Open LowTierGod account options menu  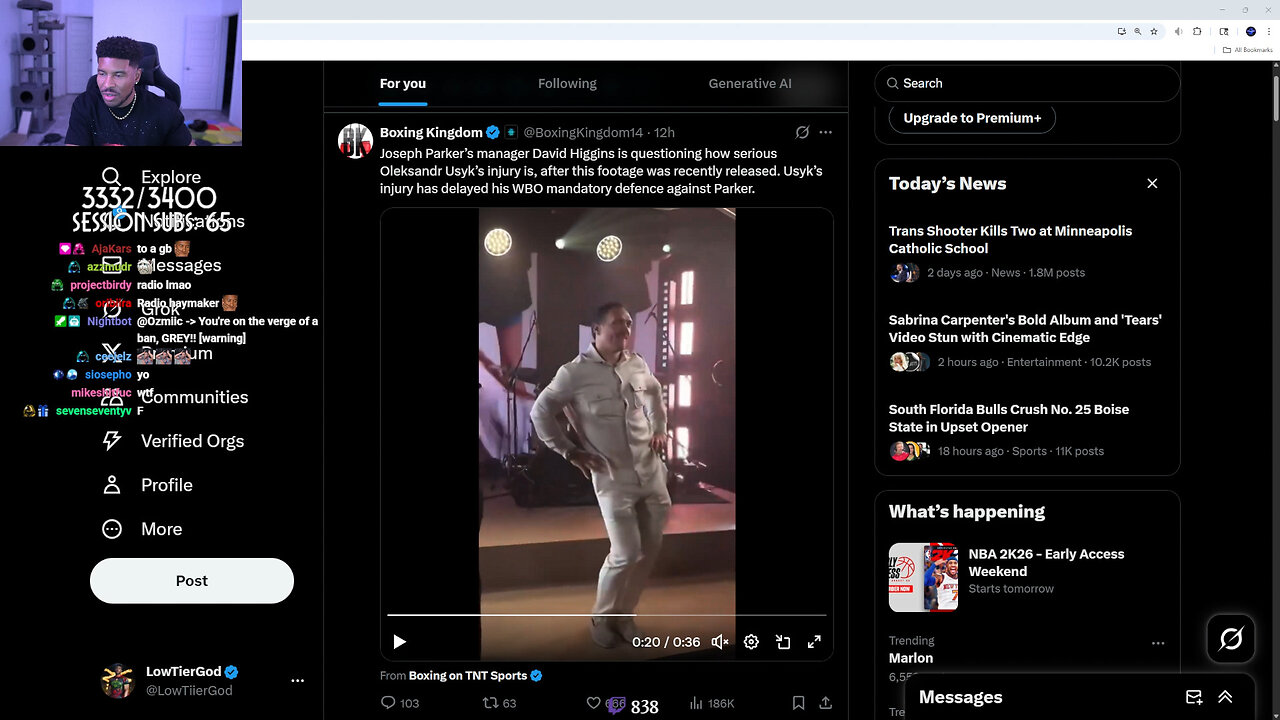(x=297, y=680)
